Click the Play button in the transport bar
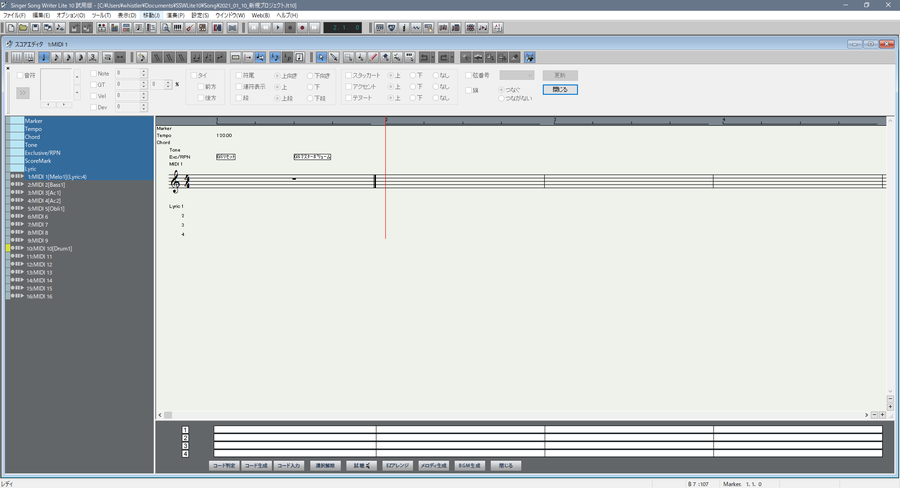900x488 pixels. 277,27
